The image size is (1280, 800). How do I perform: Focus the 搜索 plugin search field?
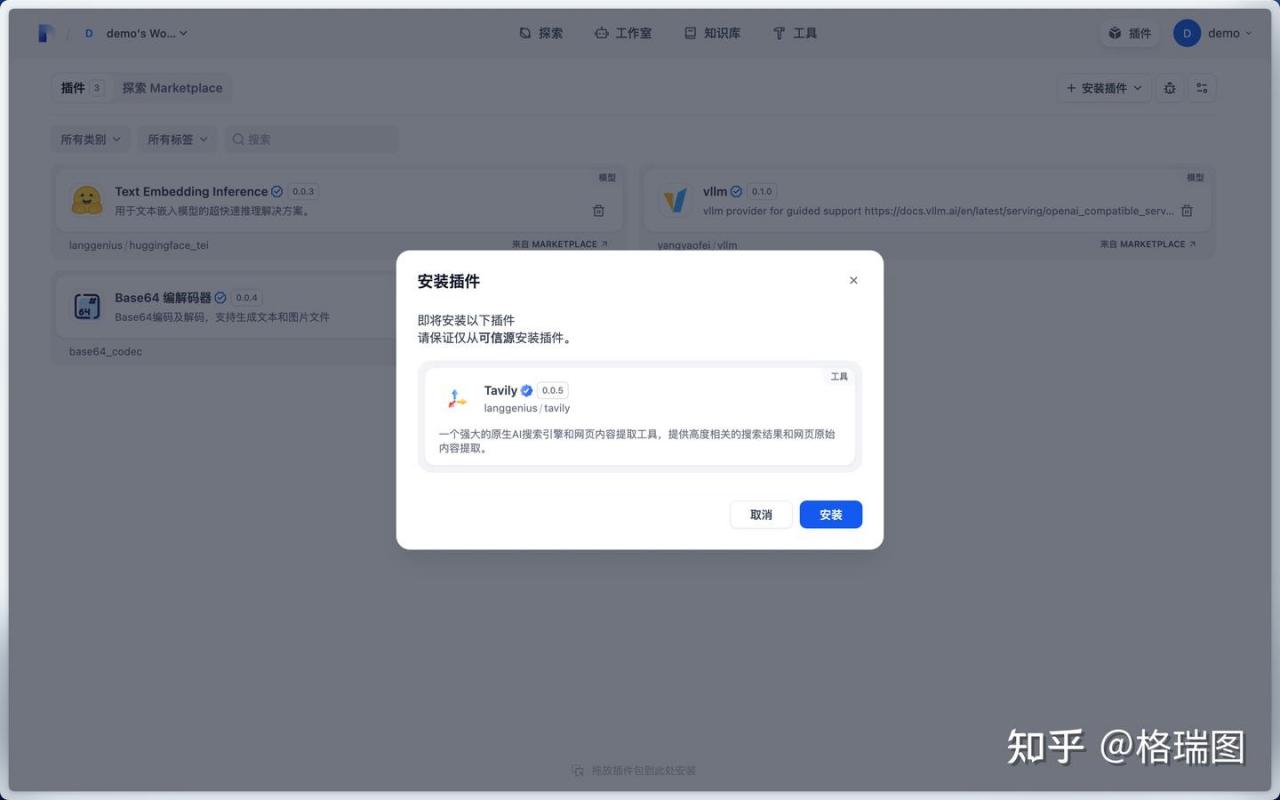[311, 139]
